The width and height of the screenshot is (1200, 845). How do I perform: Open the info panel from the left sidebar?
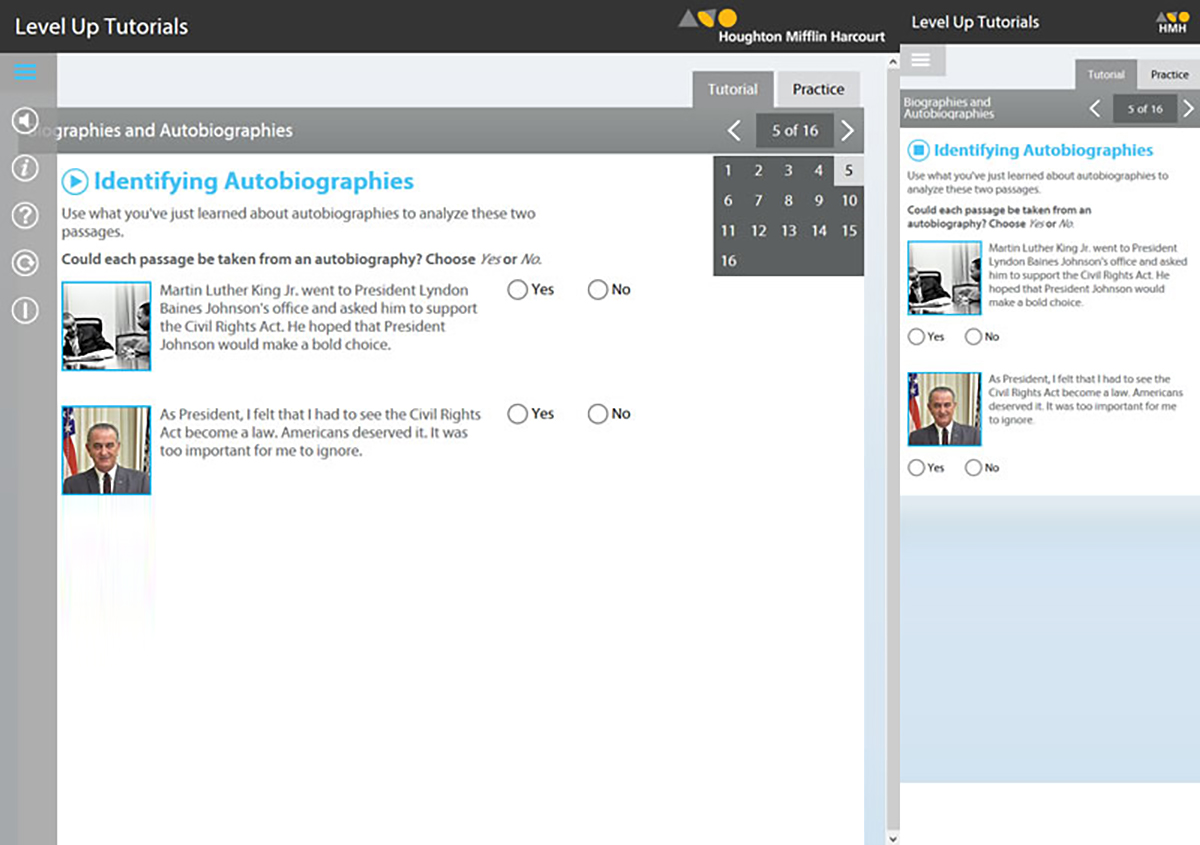point(26,168)
